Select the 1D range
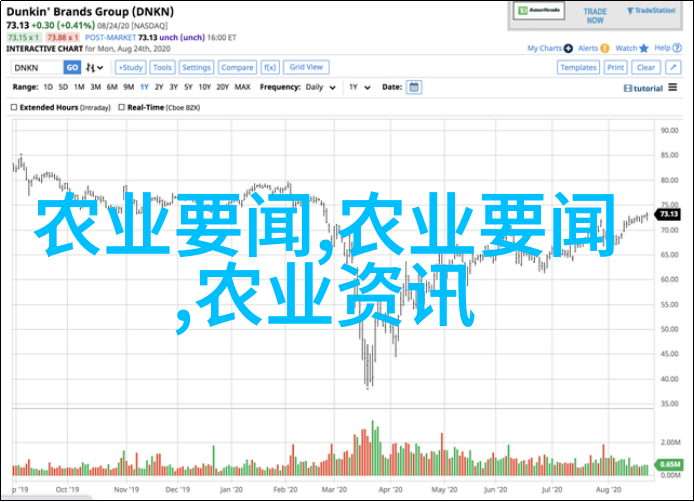The width and height of the screenshot is (695, 502). [48, 87]
